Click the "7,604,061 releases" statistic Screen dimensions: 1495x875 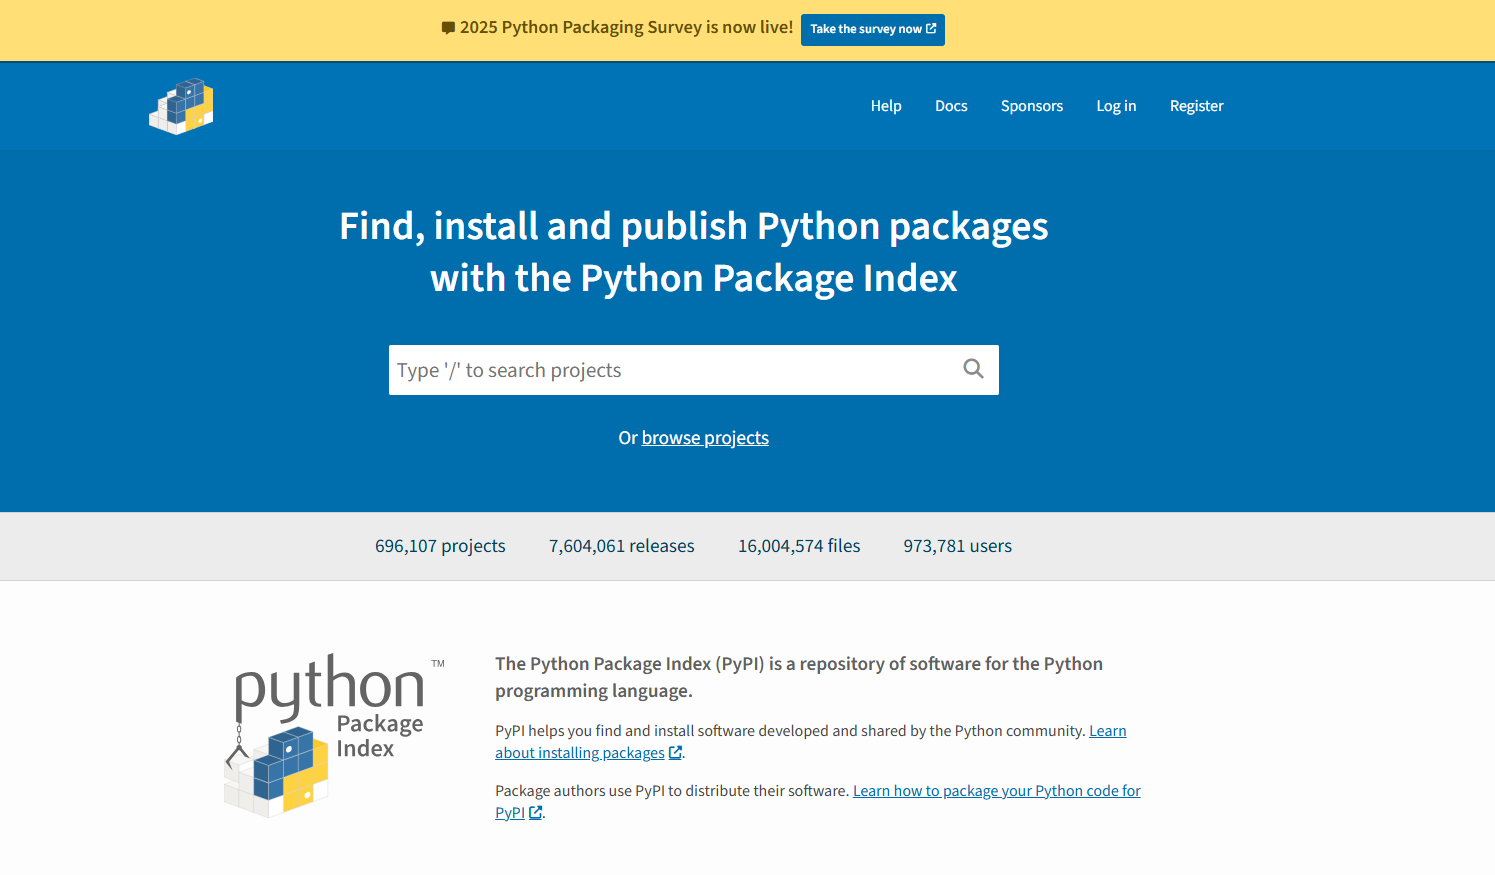[x=622, y=546]
